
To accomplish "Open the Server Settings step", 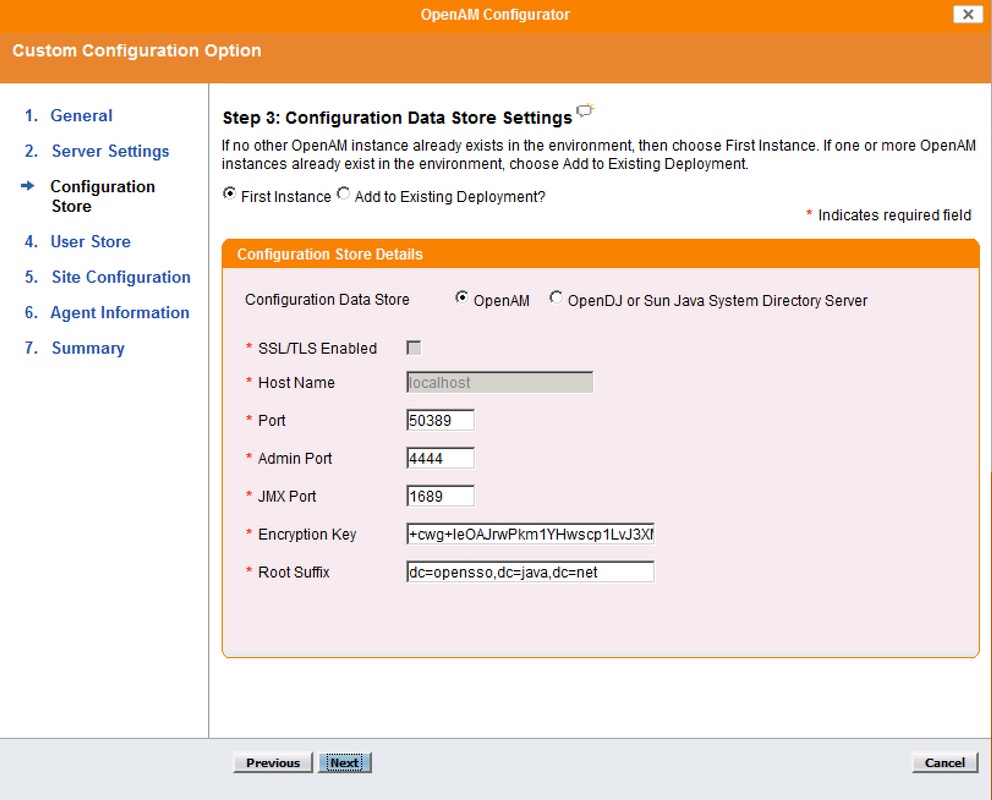I will 110,151.
